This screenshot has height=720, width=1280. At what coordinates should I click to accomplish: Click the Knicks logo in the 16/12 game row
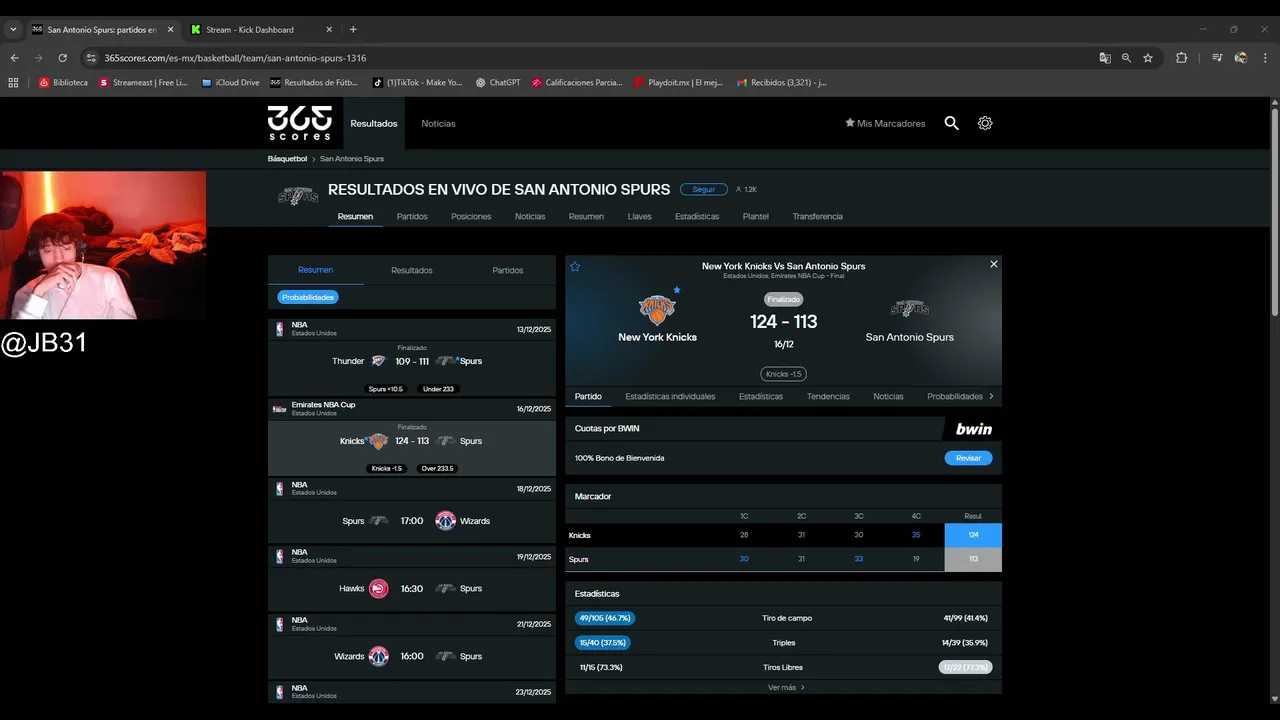[x=377, y=441]
